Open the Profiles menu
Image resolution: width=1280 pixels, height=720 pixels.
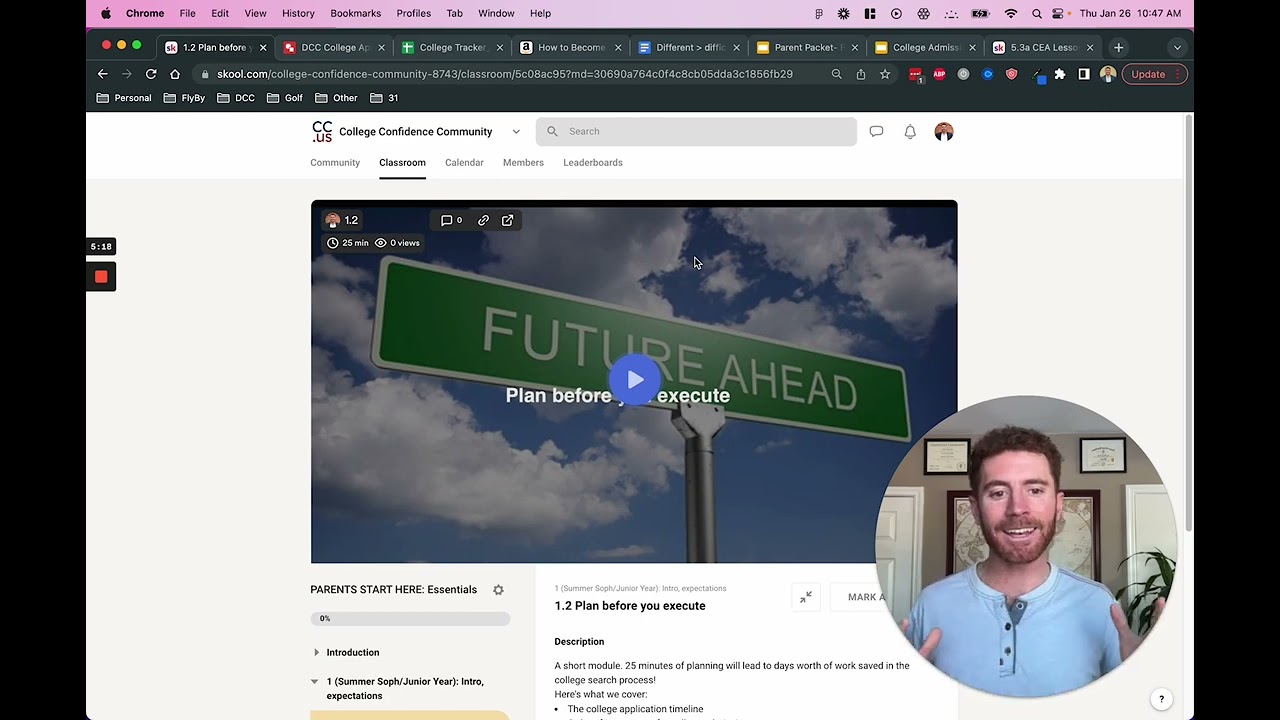coord(414,13)
